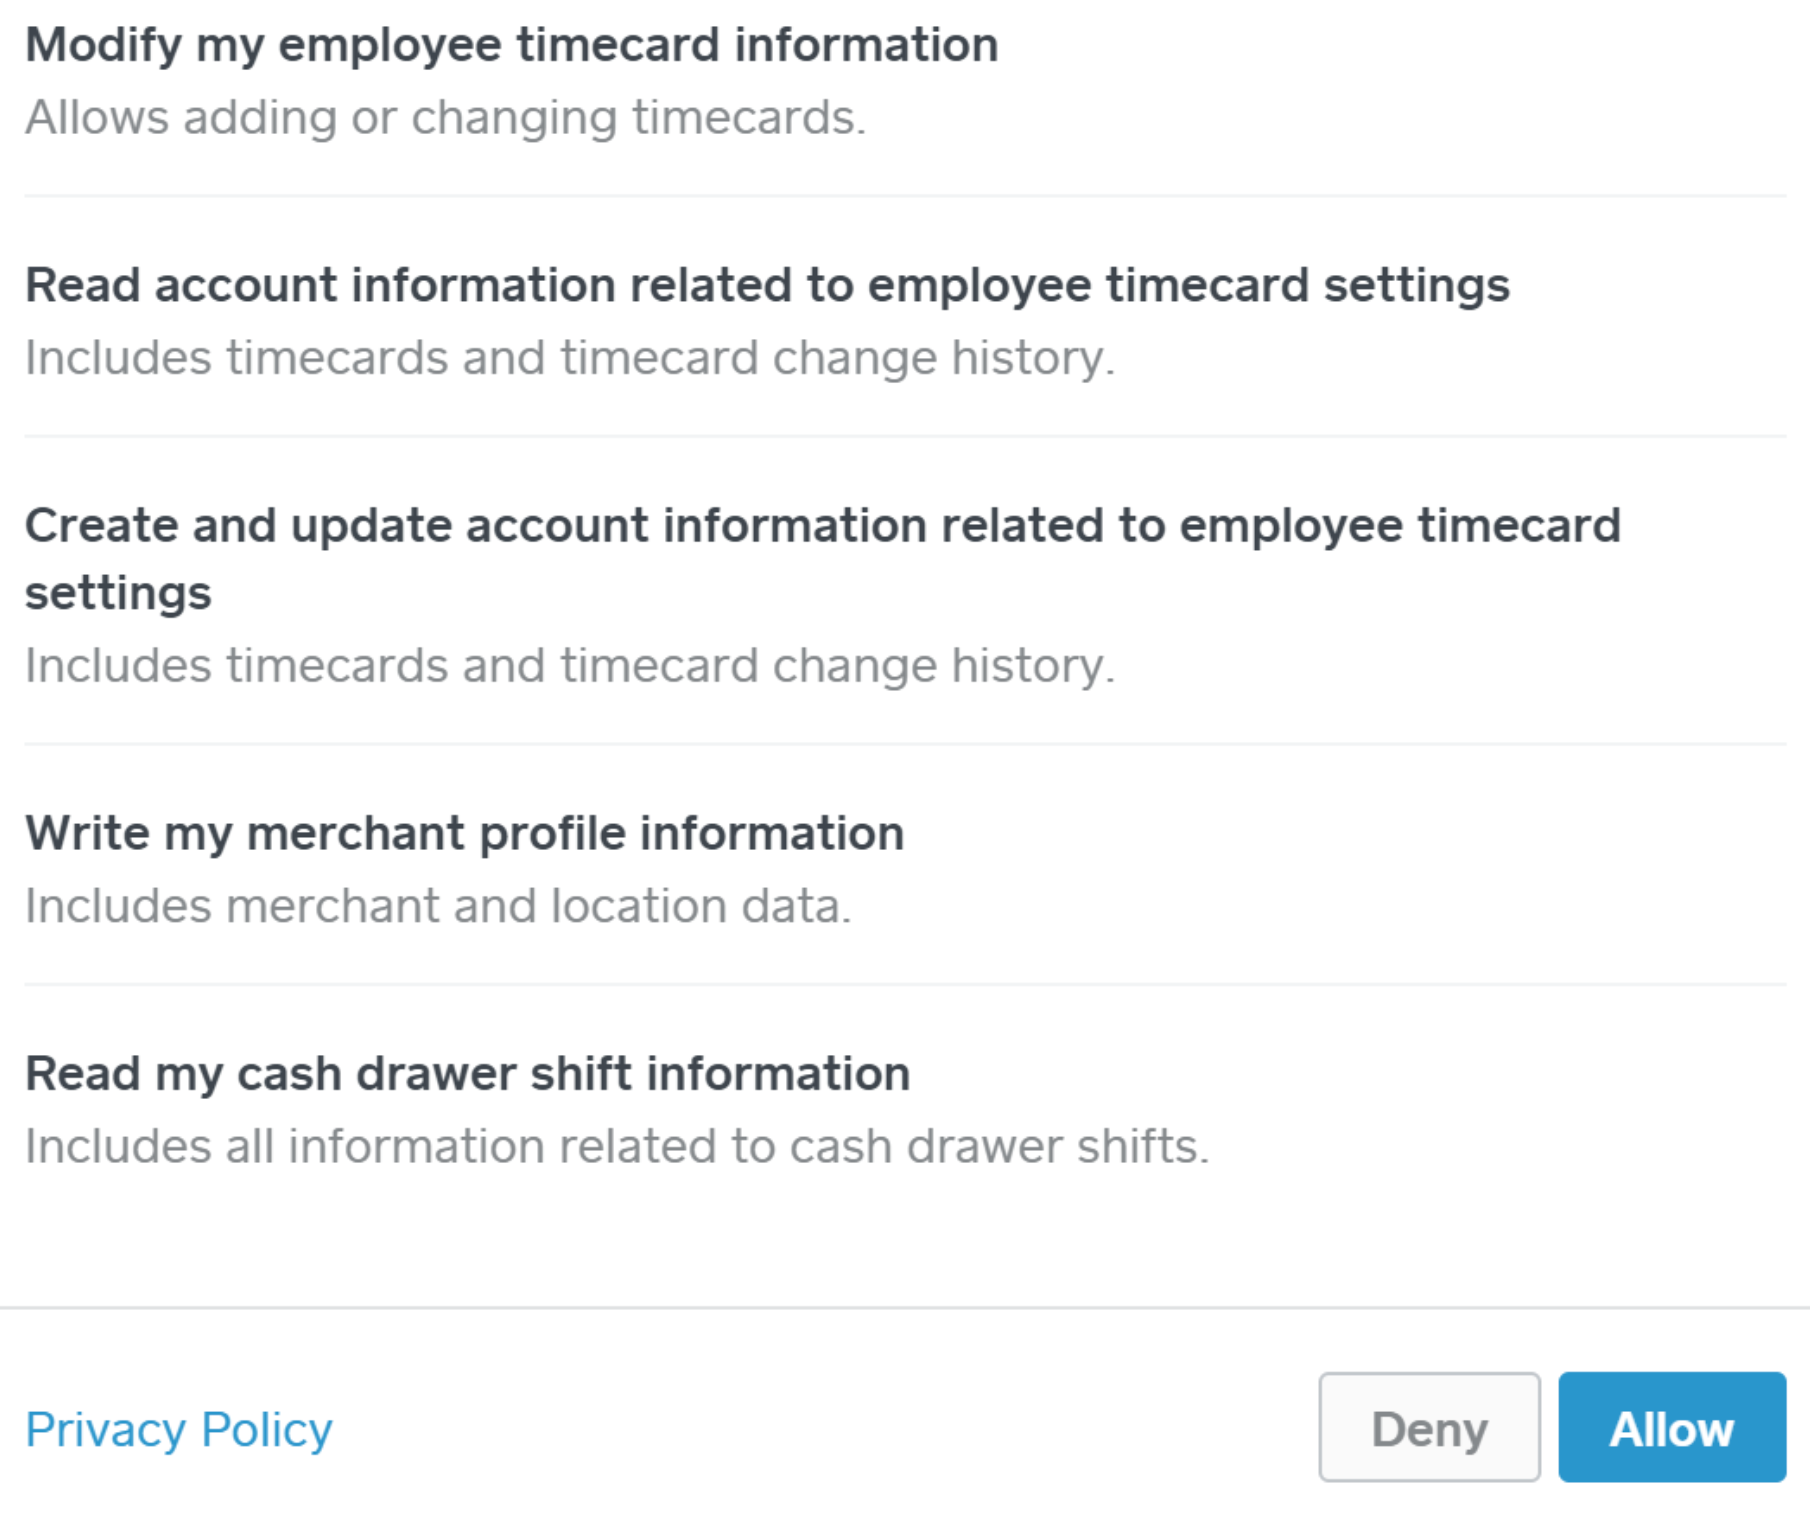Click description under Create and update heading
Viewport: 1810px width, 1528px height.
tap(569, 665)
